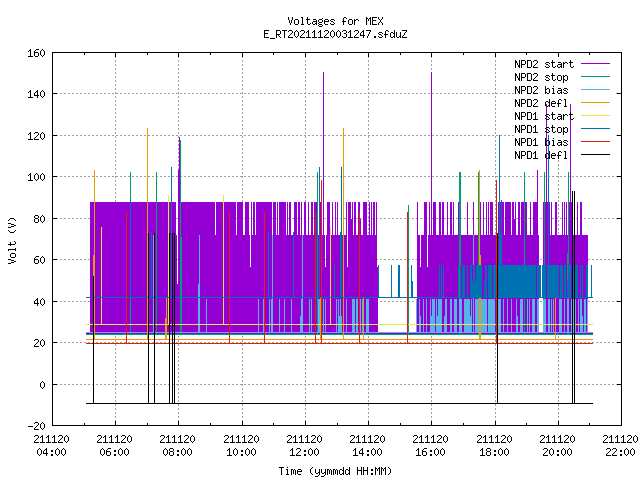The height and width of the screenshot is (480, 640).
Task: Click the 04:00 time tick label
Action: (51, 453)
